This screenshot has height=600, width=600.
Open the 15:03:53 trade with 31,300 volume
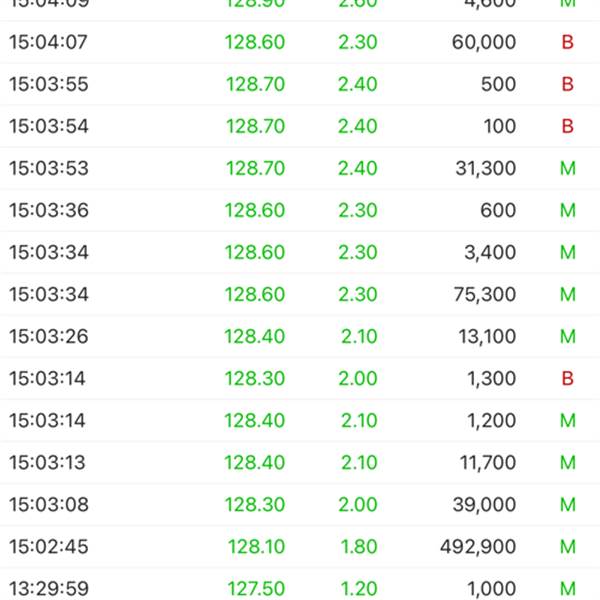click(300, 168)
